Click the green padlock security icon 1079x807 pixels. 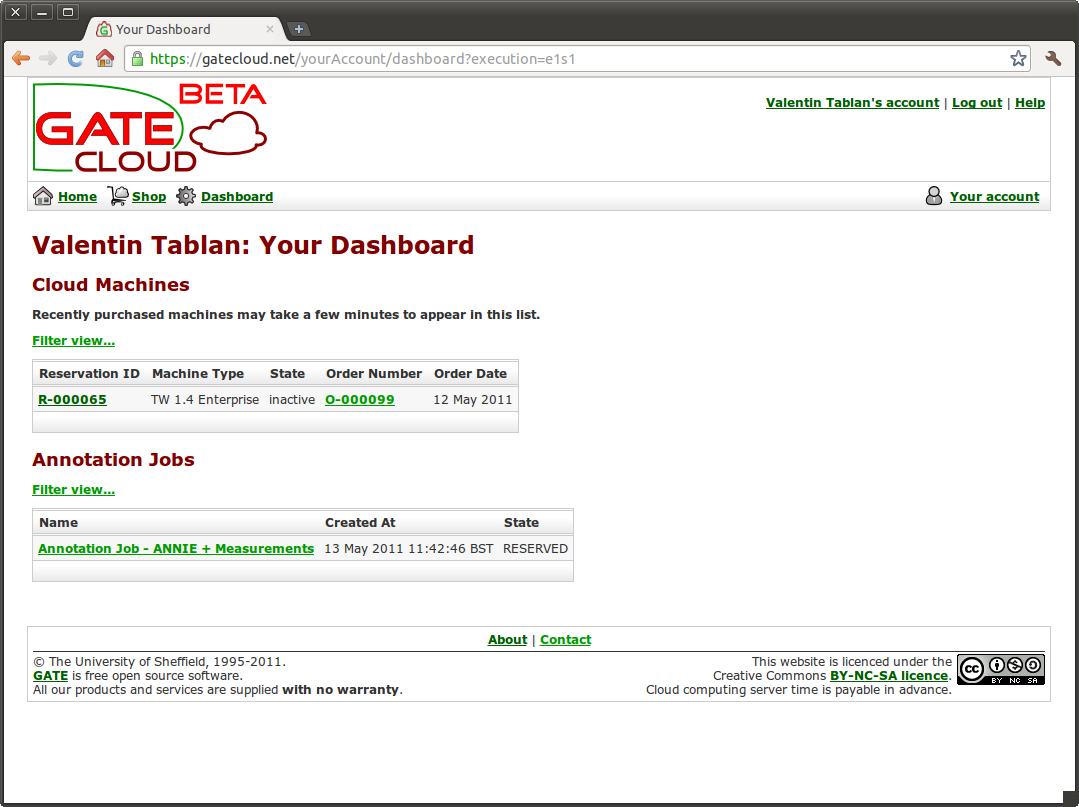click(138, 58)
